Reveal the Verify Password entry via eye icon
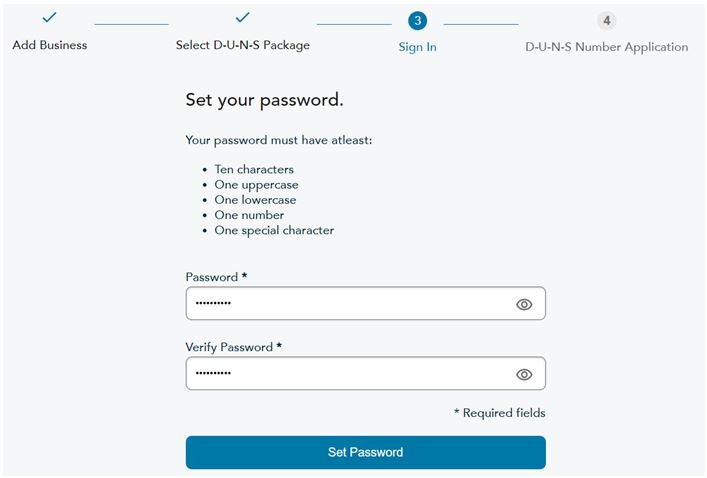707x478 pixels. (524, 375)
